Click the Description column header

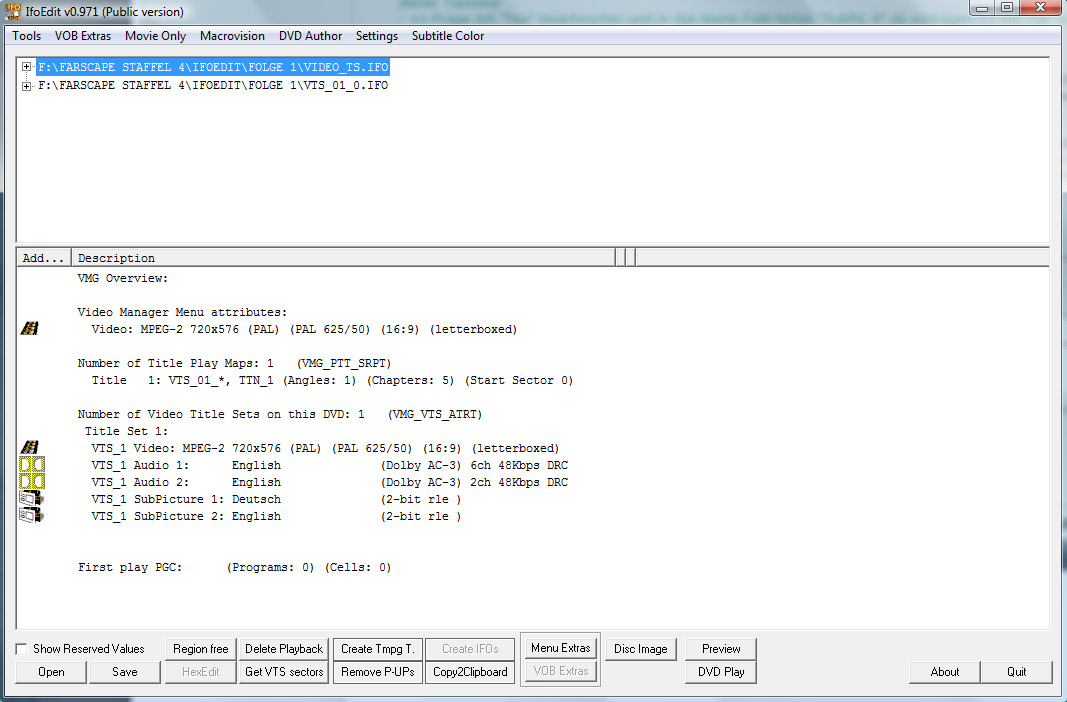[343, 258]
